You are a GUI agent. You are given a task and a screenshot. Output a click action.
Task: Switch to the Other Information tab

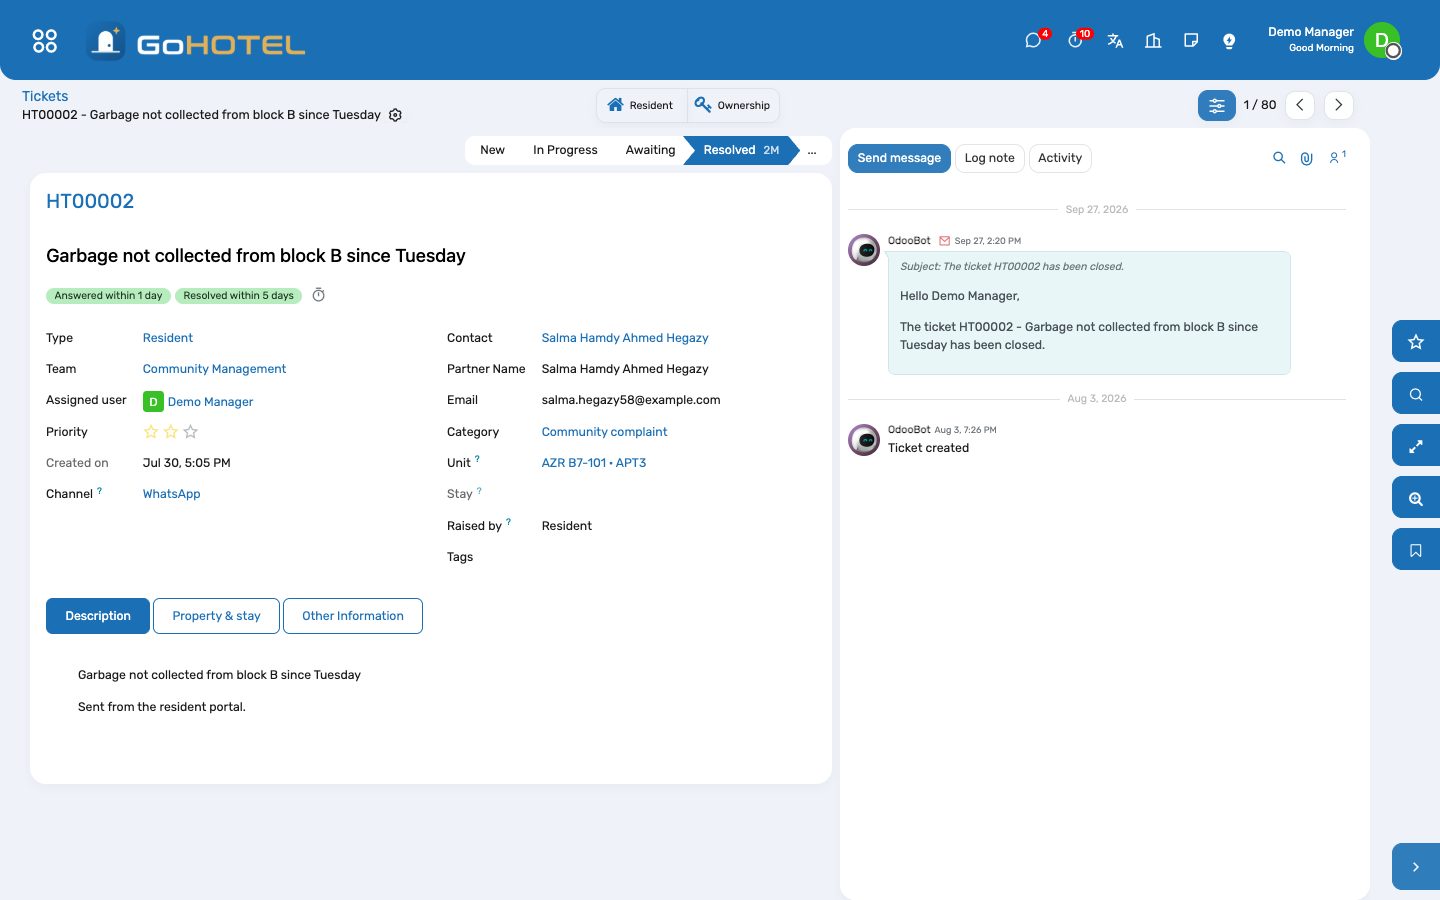pos(353,616)
